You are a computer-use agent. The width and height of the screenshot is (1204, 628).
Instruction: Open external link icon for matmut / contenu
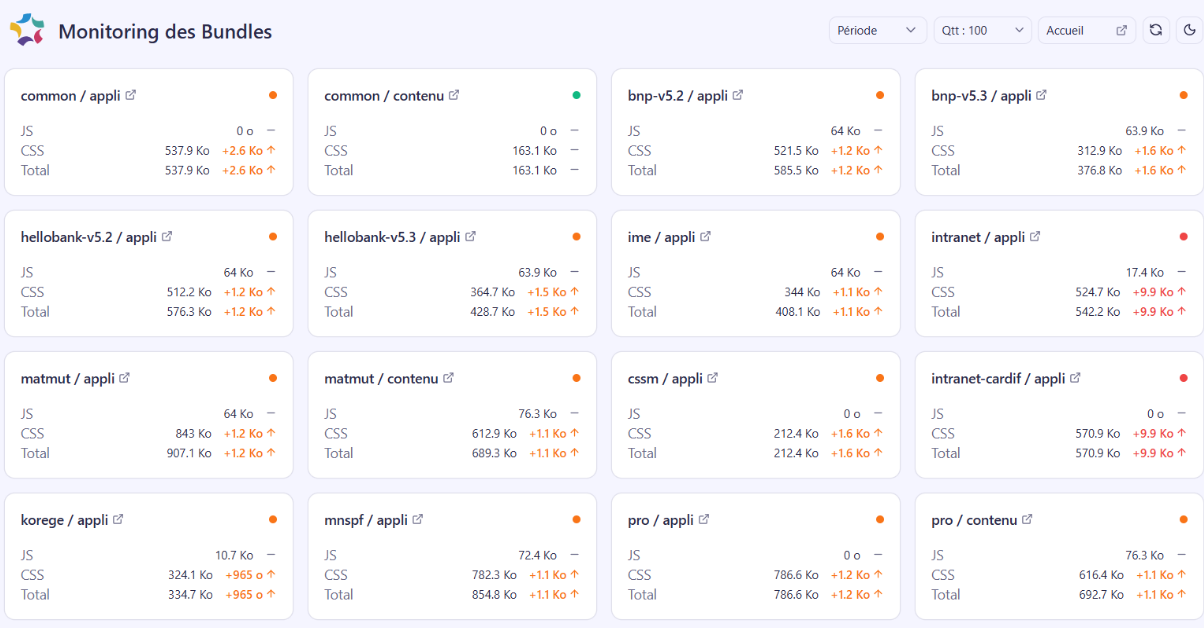click(x=449, y=378)
